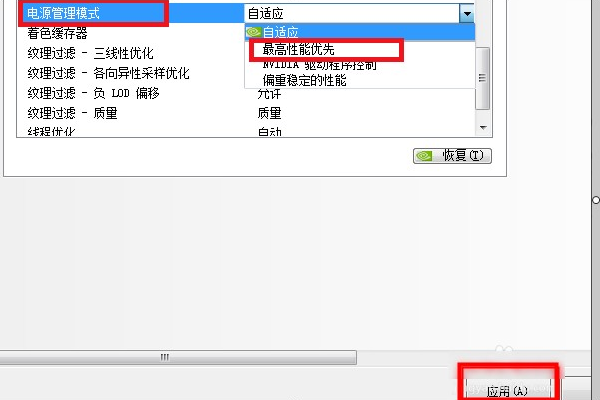Viewport: 600px width, 400px height.
Task: Select highlighted 自适应 list entry
Action: pos(360,32)
